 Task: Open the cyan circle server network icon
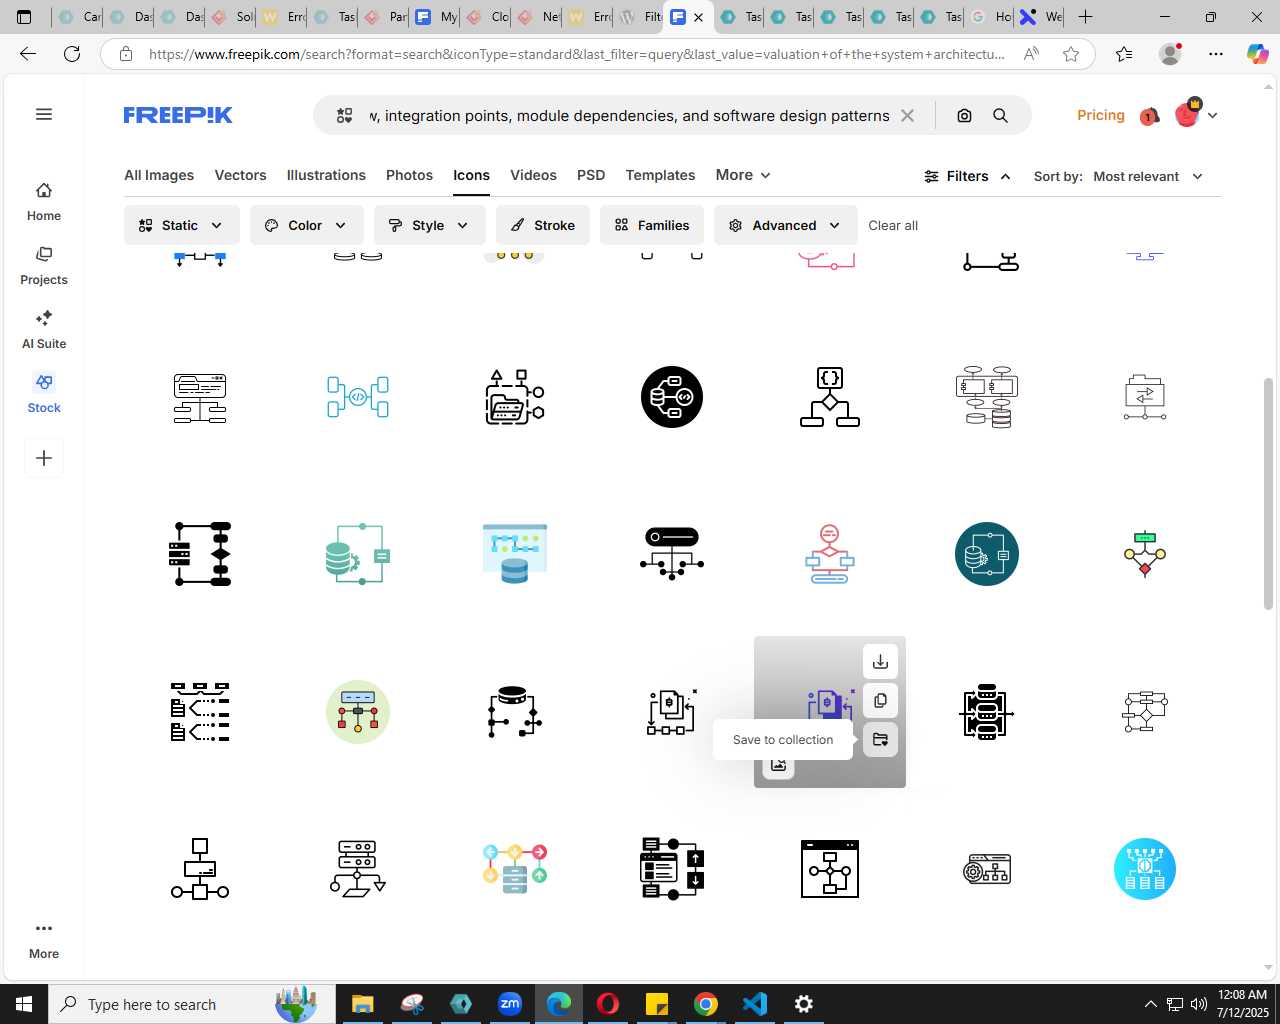pyautogui.click(x=1145, y=869)
